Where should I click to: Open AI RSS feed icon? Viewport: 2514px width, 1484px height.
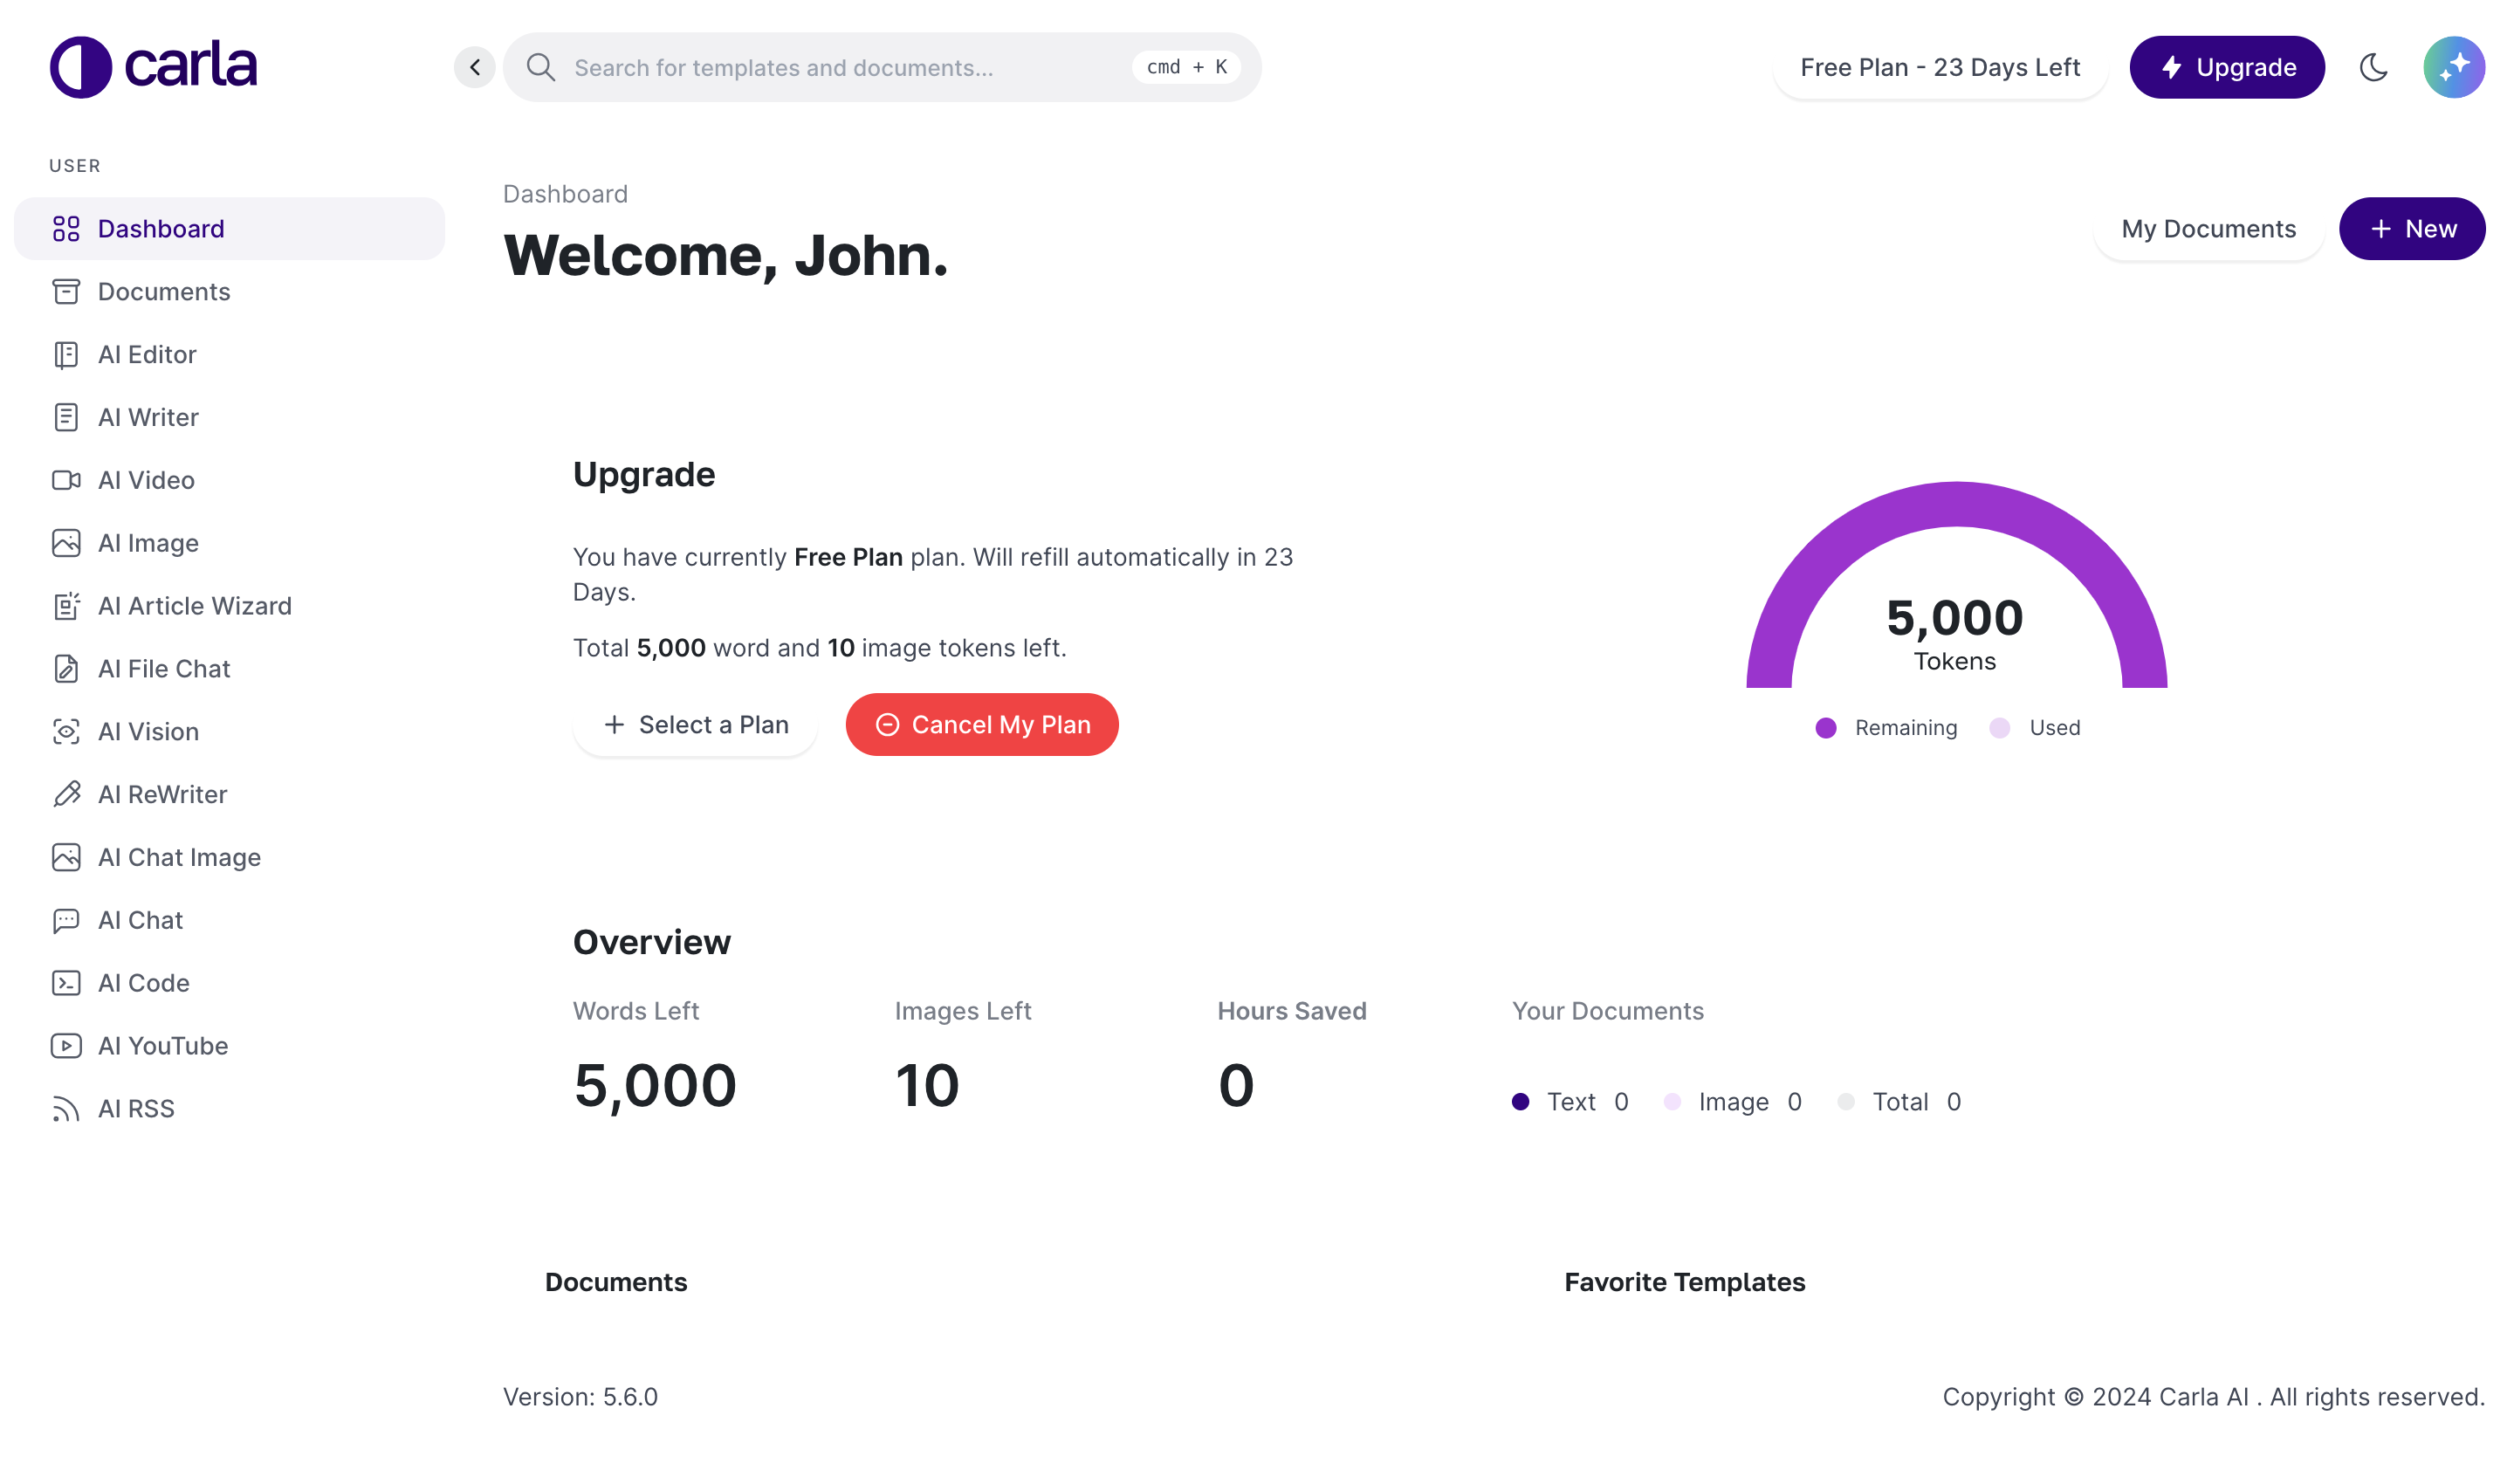(66, 1109)
